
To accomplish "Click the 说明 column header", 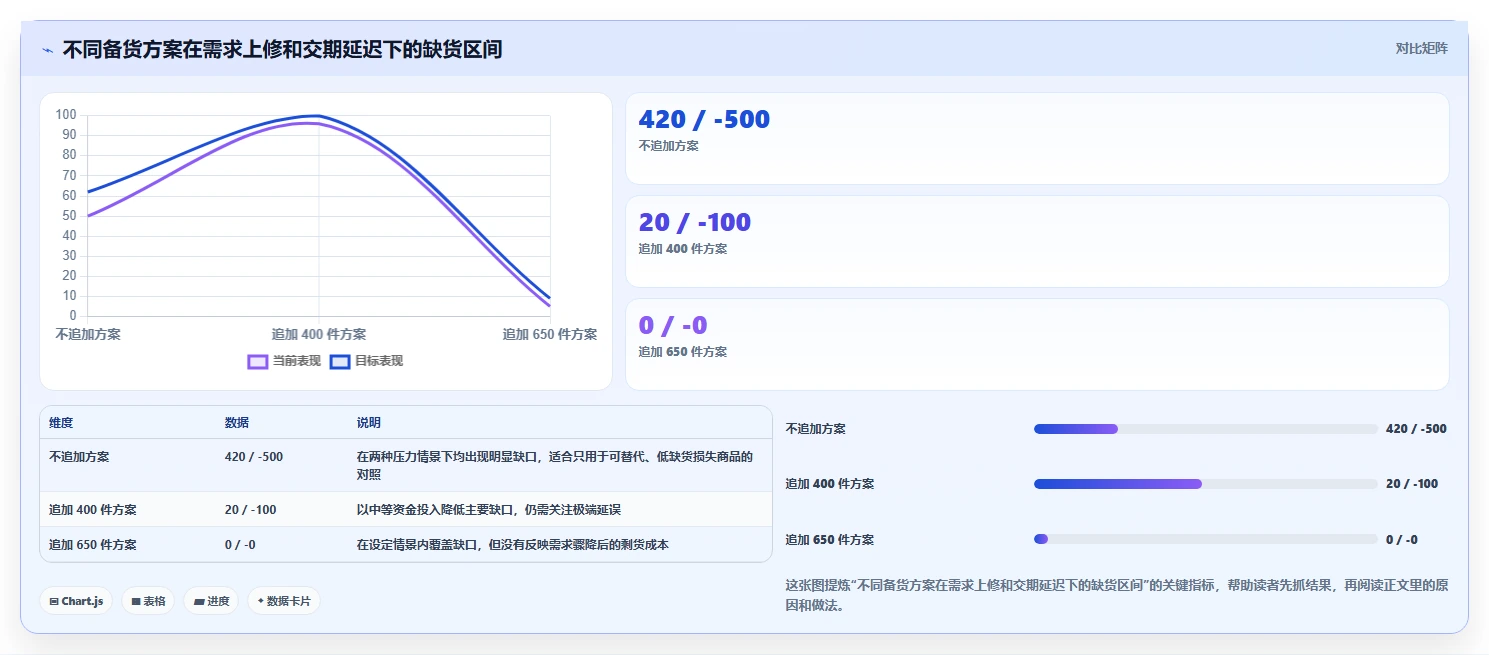I will pyautogui.click(x=369, y=423).
